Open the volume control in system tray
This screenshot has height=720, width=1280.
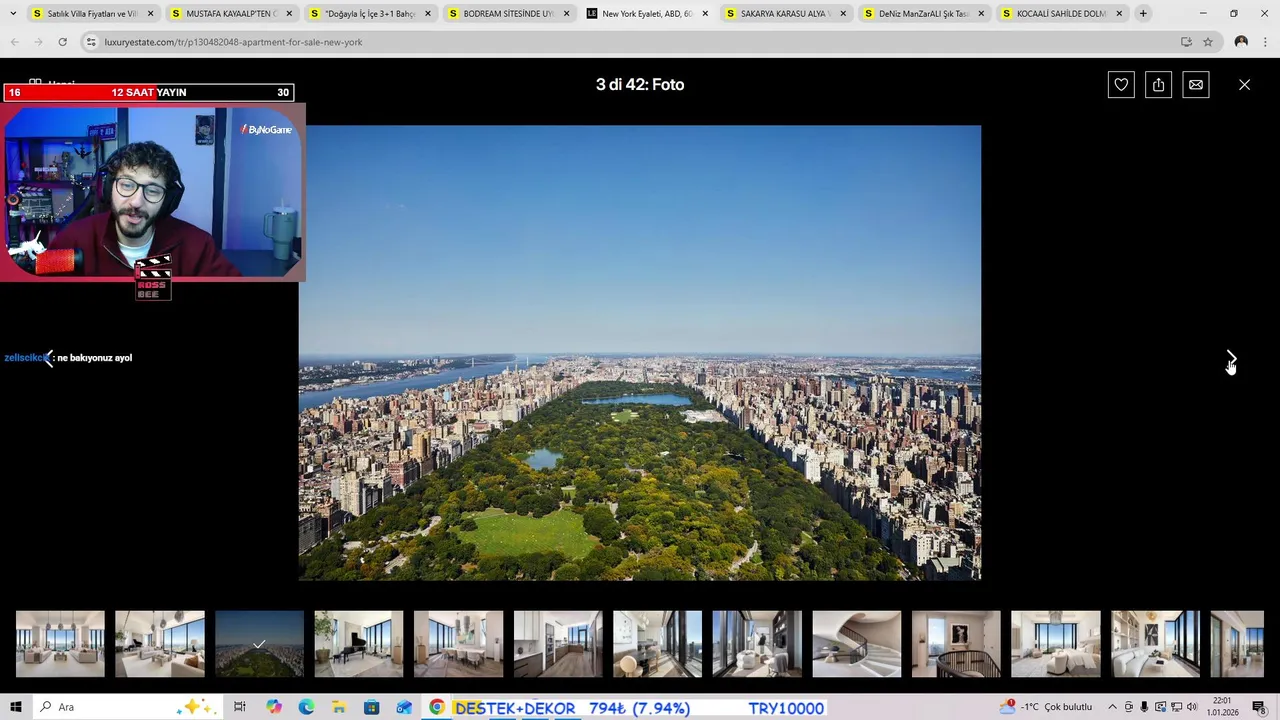tap(1191, 707)
